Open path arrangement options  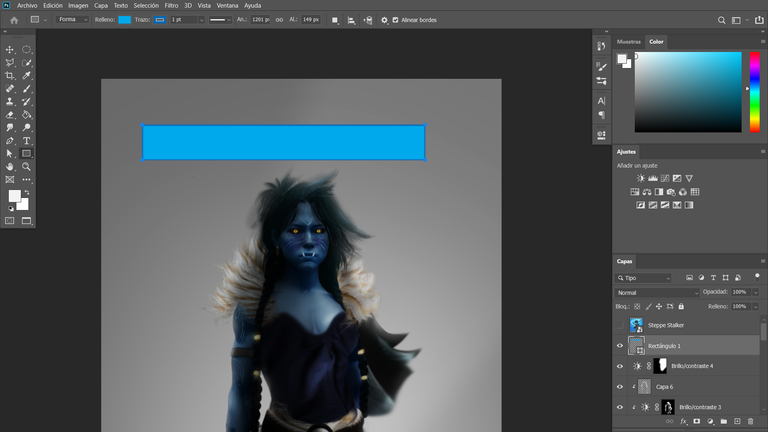[368, 20]
